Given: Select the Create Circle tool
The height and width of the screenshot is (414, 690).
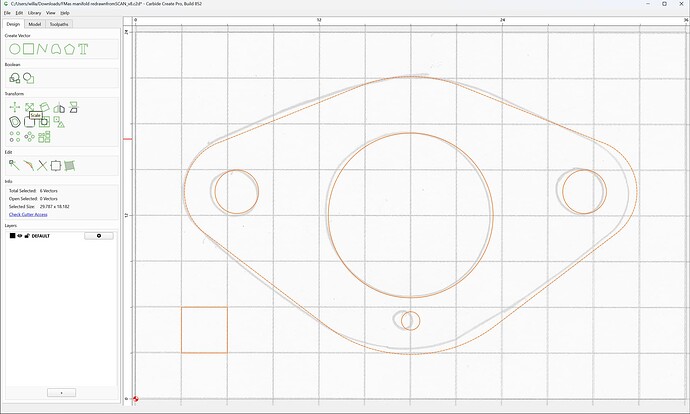Looking at the screenshot, I should [15, 49].
